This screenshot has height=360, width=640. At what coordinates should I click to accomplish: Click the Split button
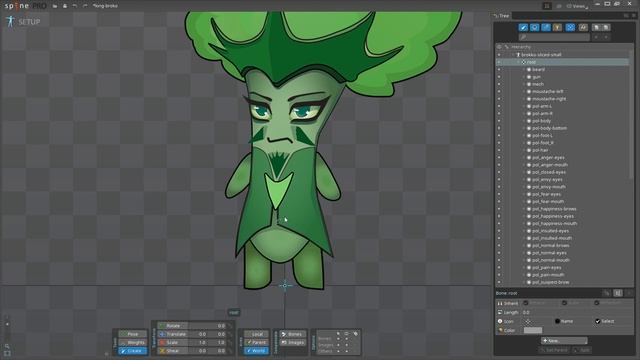[x=581, y=350]
